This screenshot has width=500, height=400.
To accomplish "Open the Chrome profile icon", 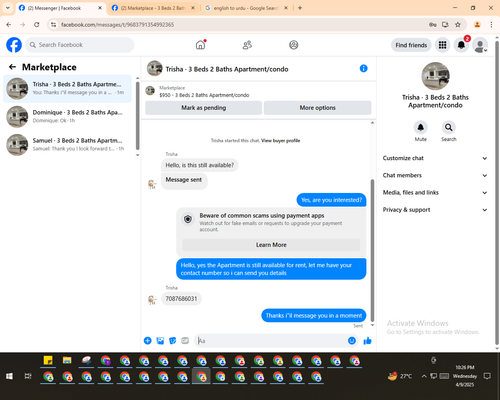I will tap(477, 24).
